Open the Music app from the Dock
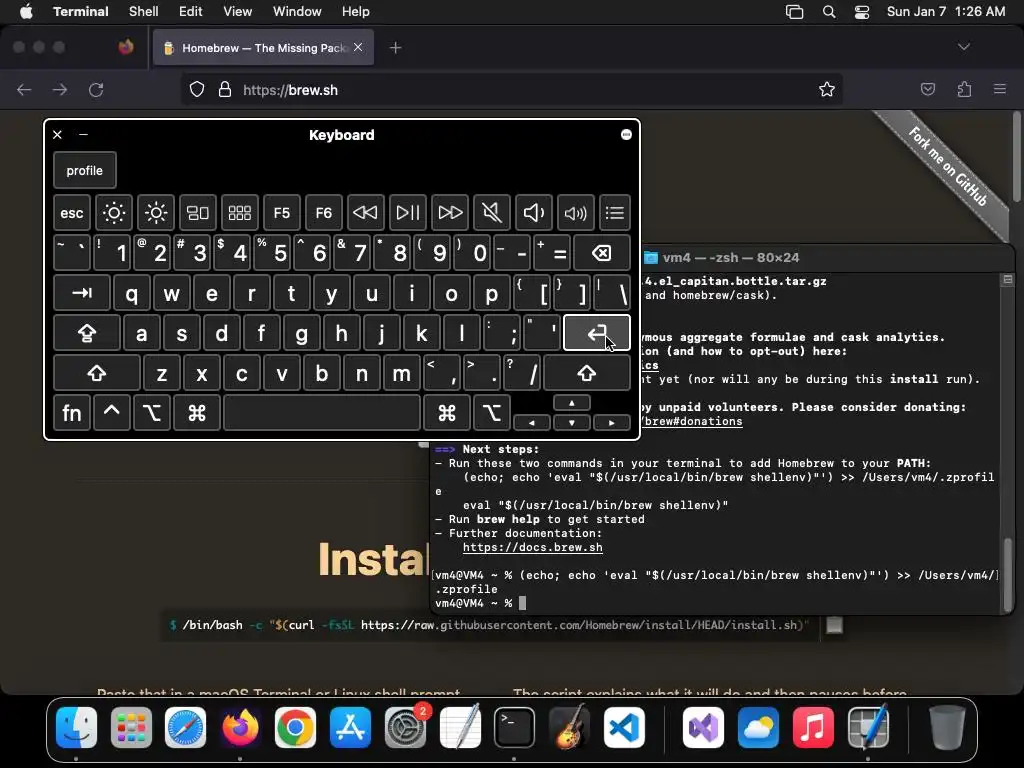 tap(813, 728)
